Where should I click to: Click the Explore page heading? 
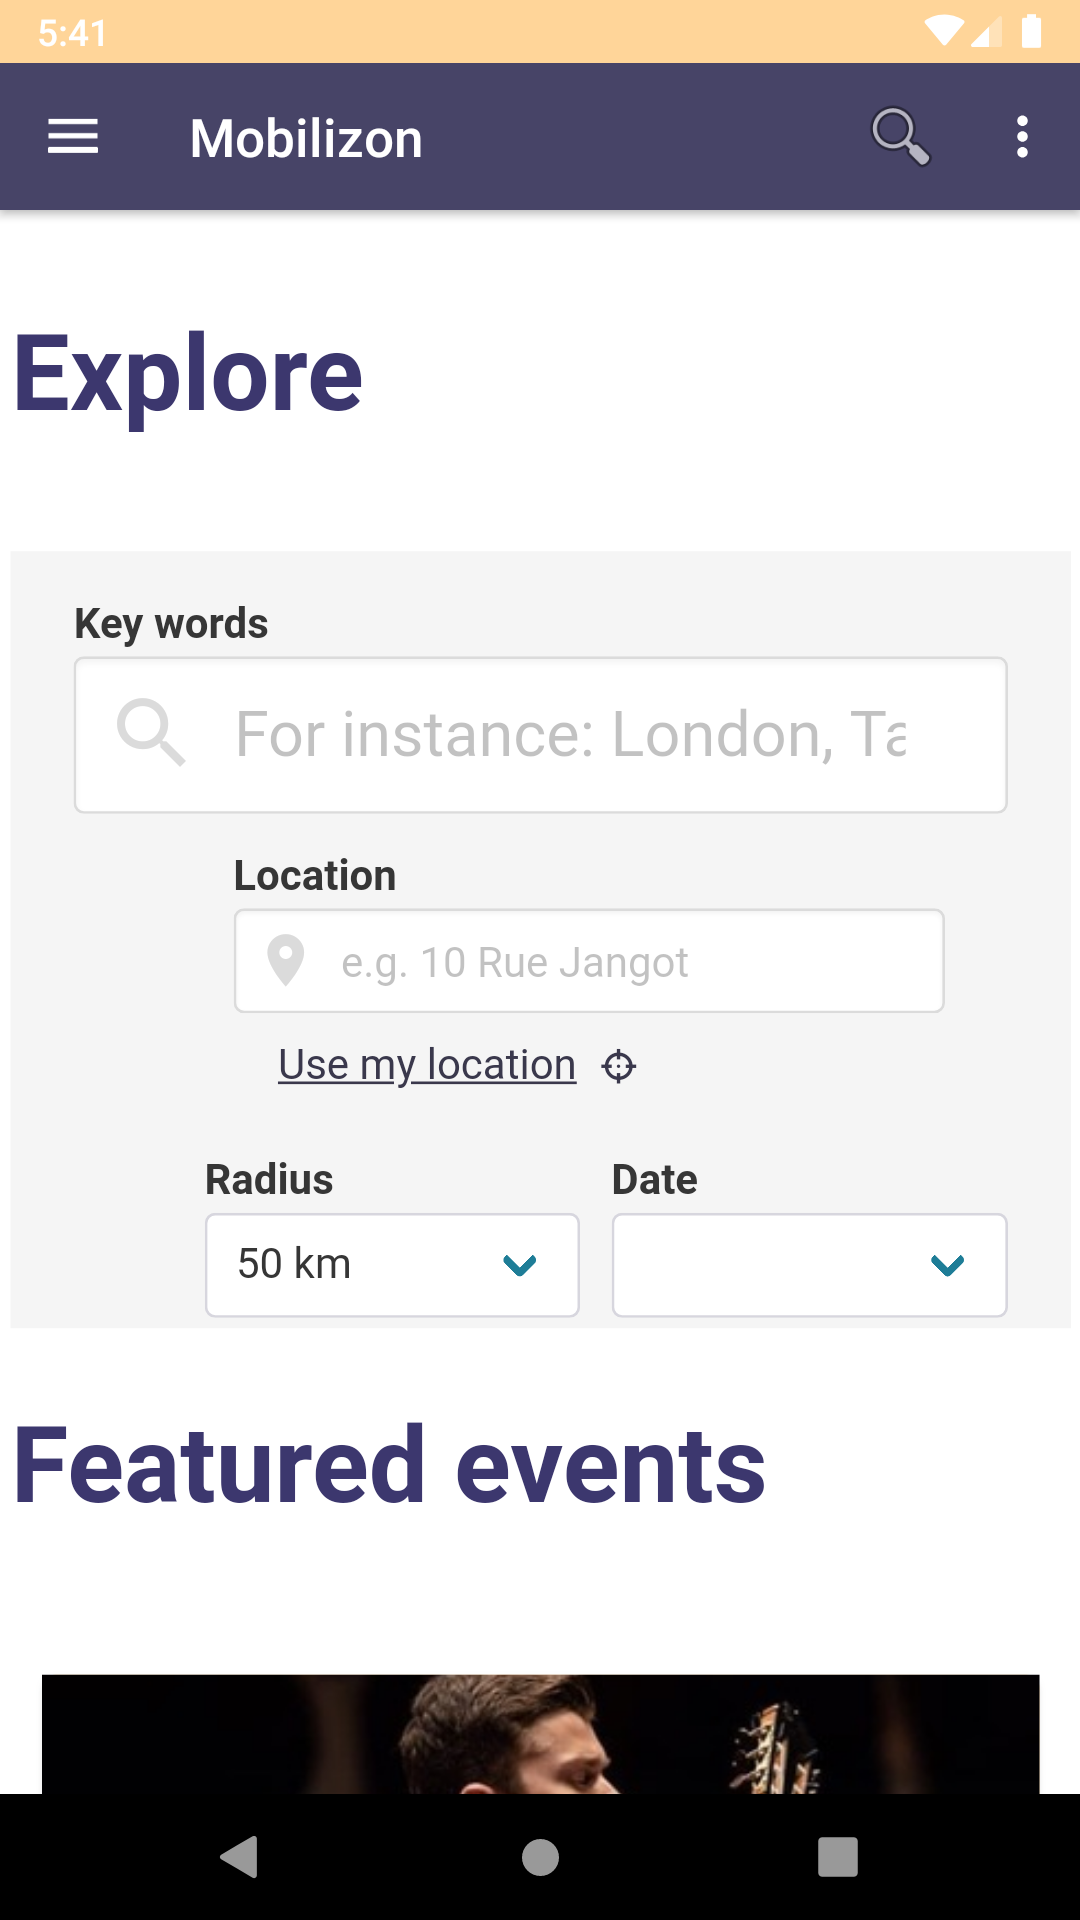(189, 375)
